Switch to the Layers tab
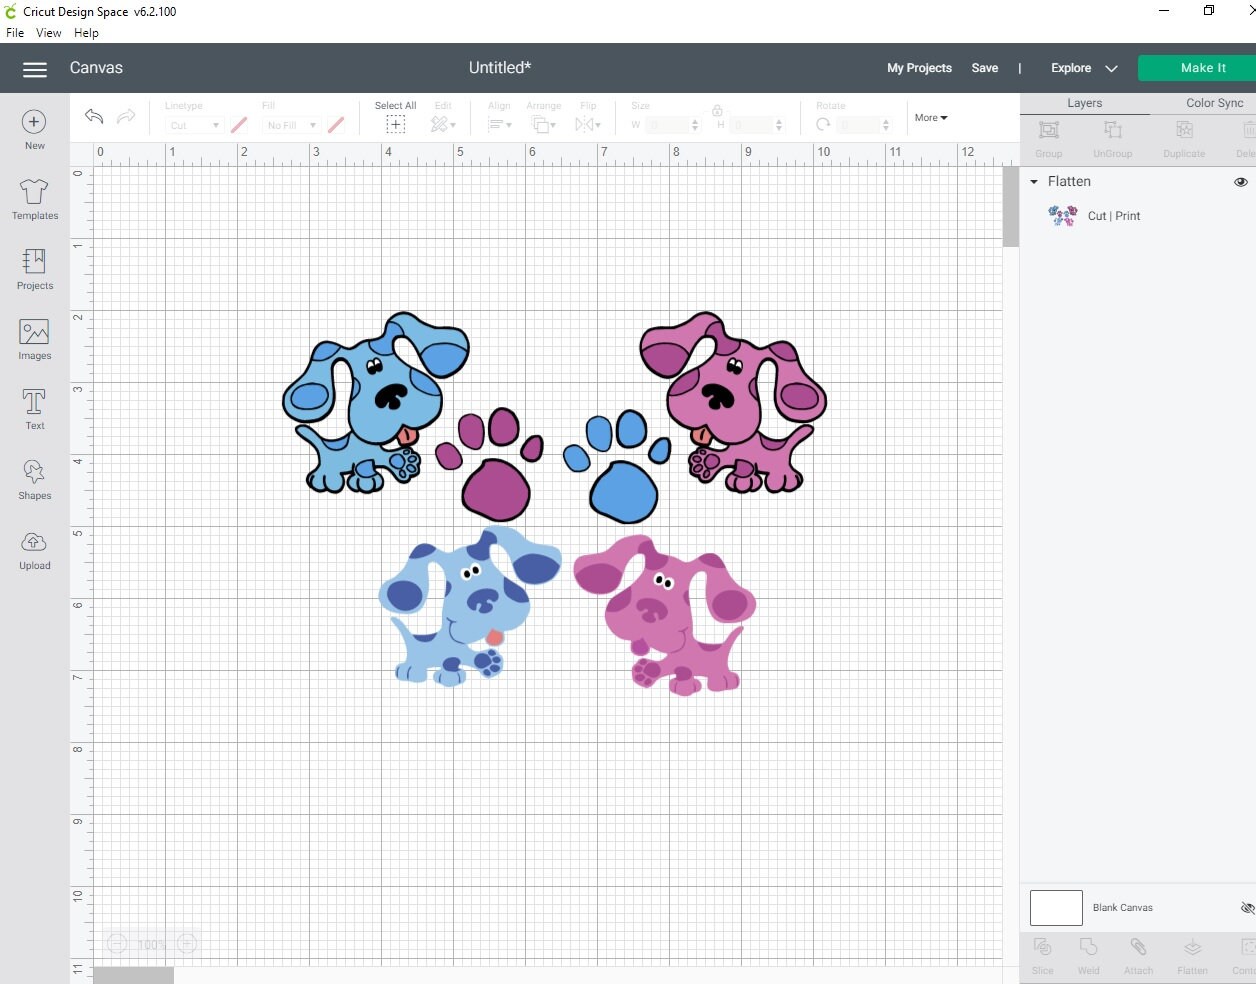 [x=1085, y=103]
